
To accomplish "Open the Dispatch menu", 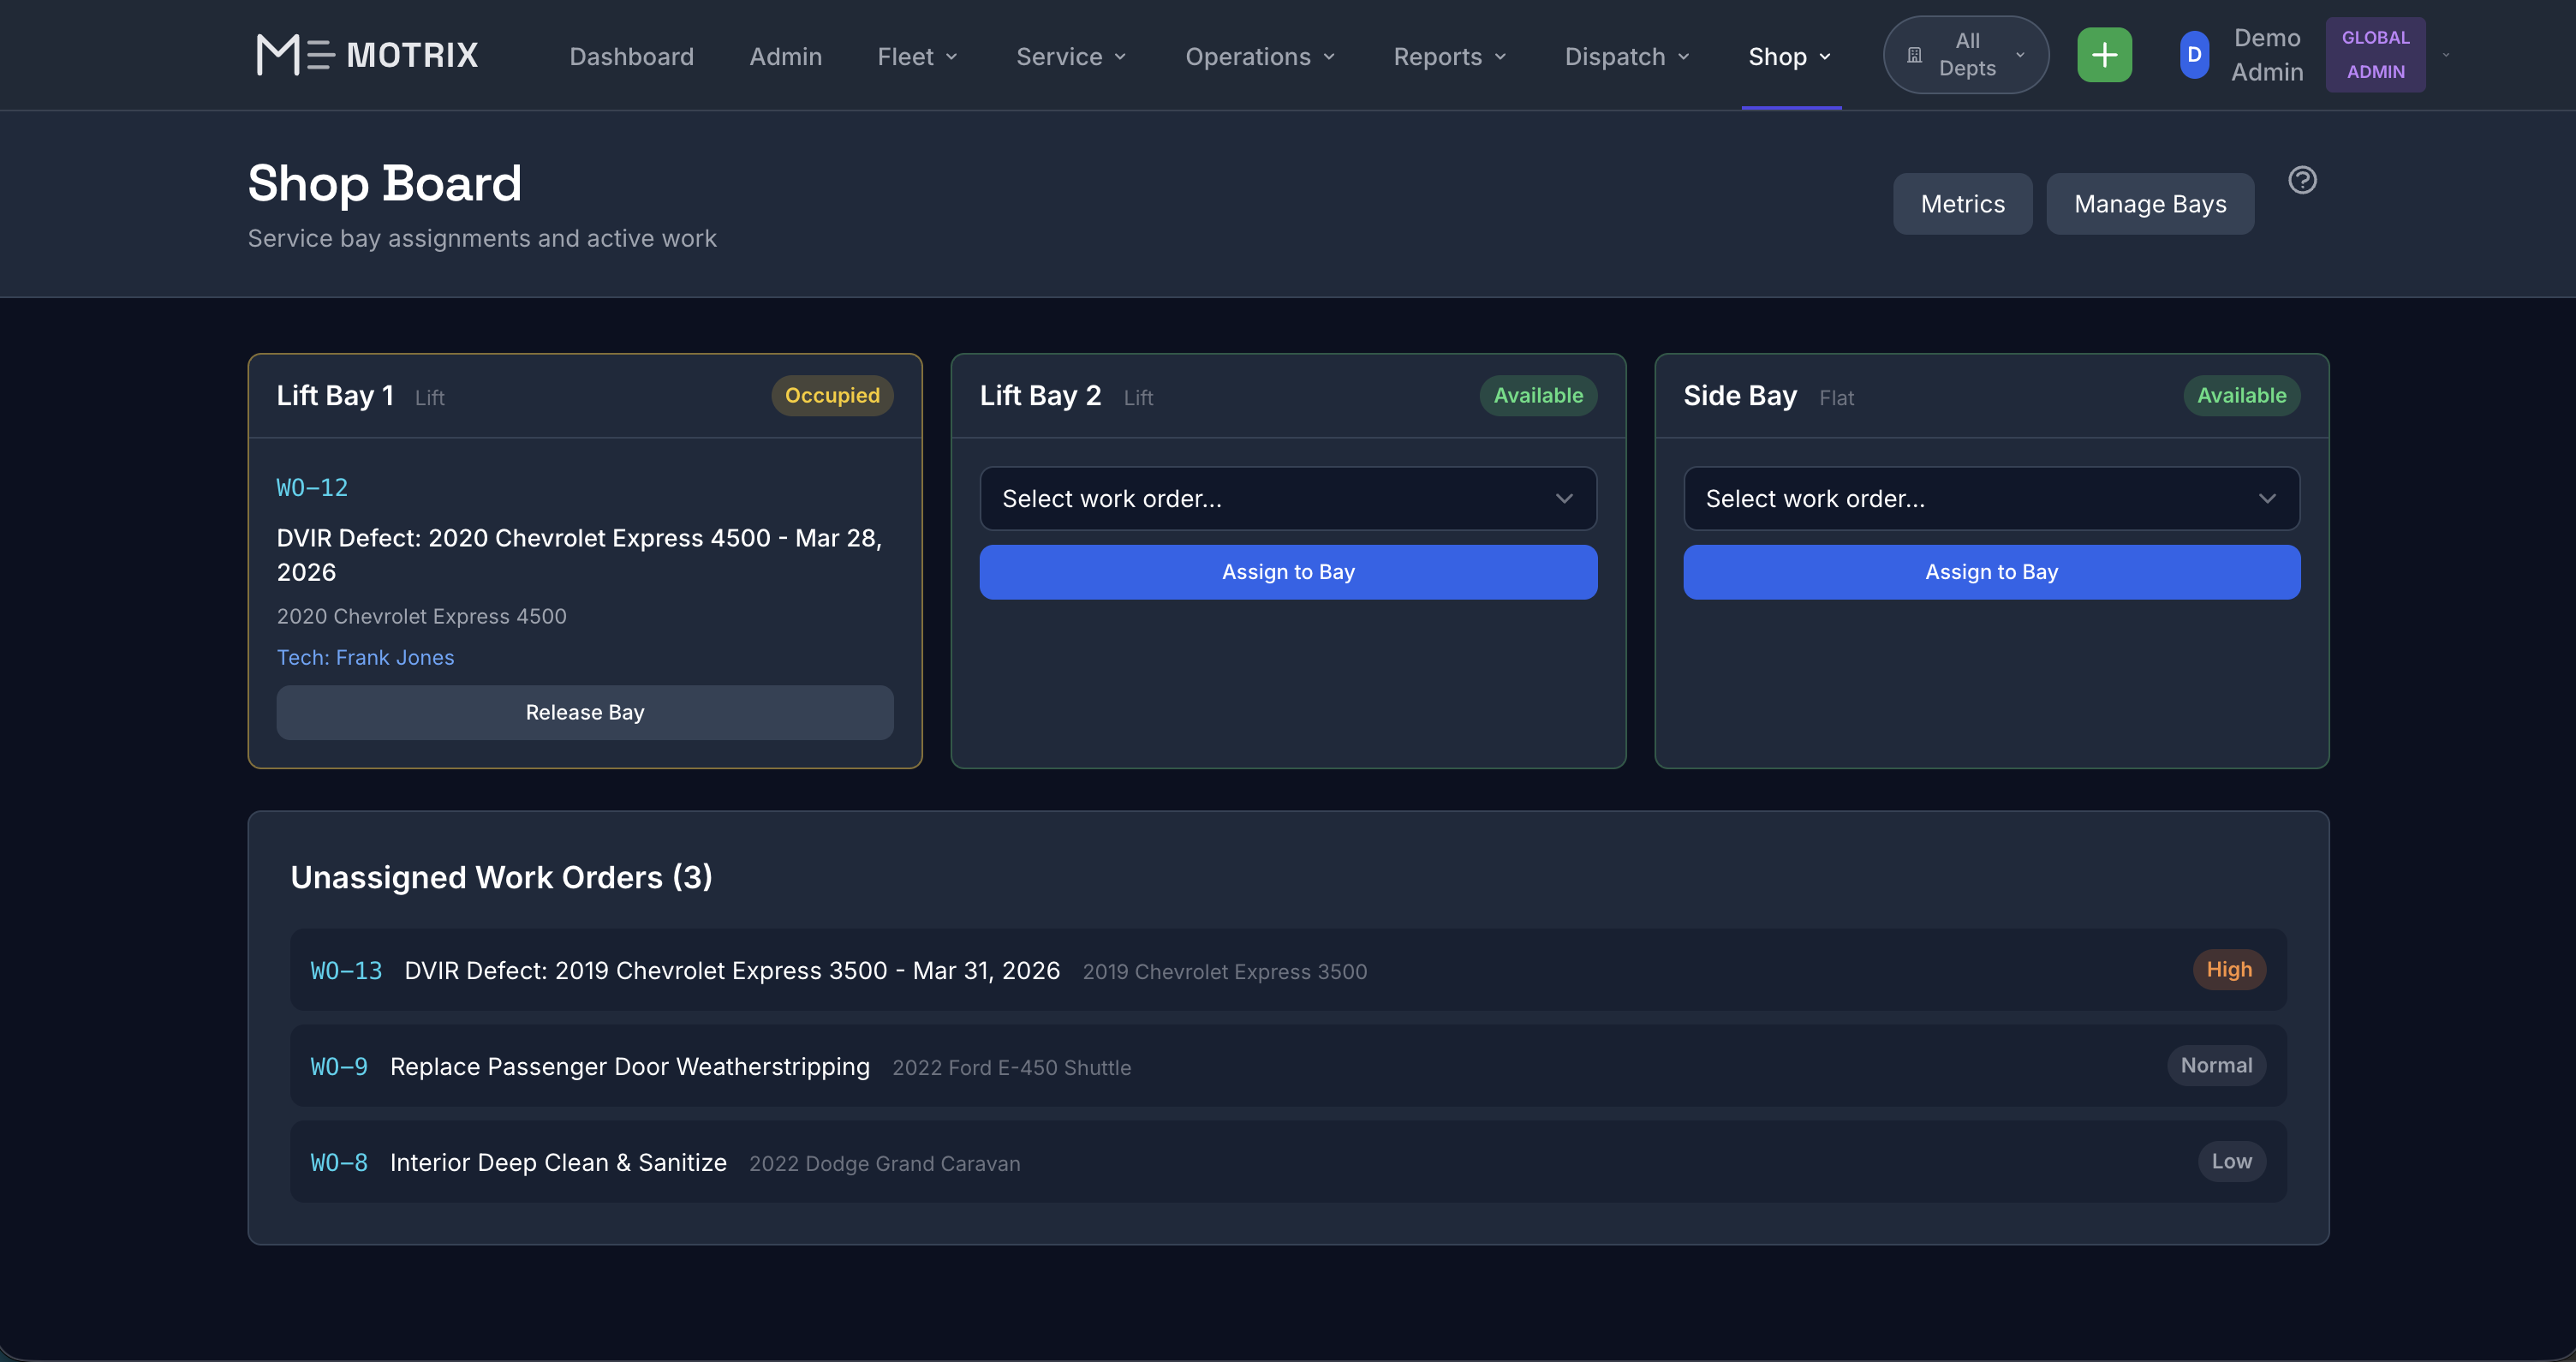I will [x=1626, y=56].
